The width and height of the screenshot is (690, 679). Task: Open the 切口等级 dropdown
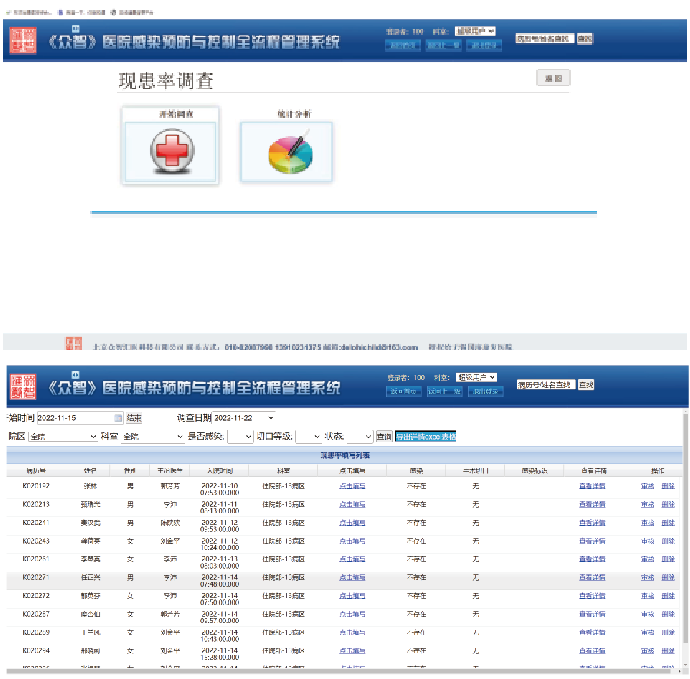316,437
